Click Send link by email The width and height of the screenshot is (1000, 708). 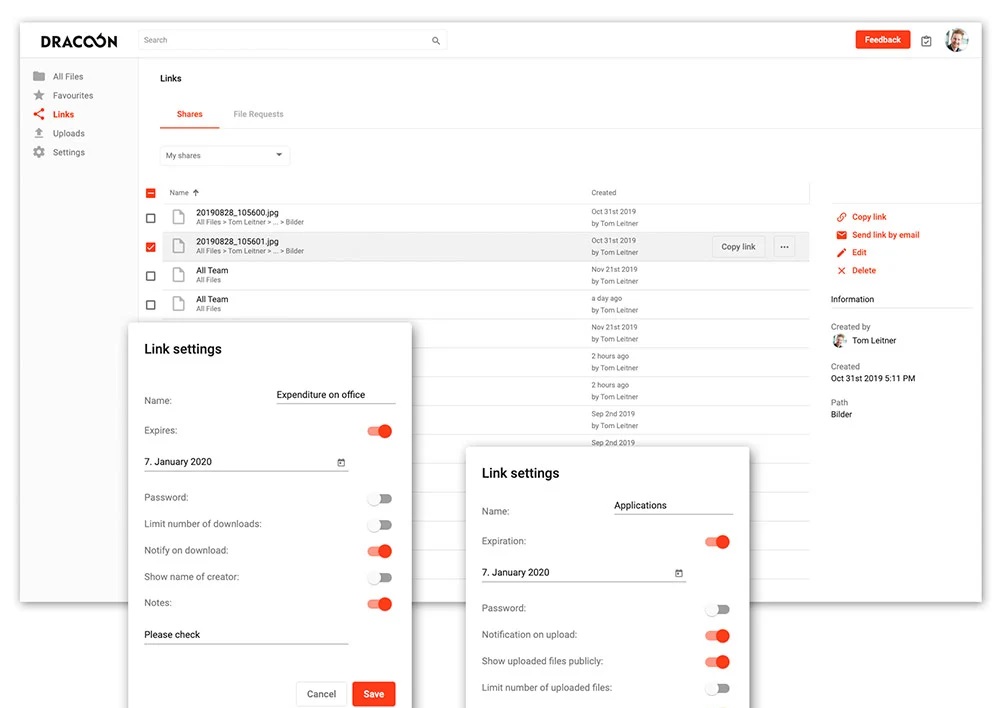pos(885,236)
